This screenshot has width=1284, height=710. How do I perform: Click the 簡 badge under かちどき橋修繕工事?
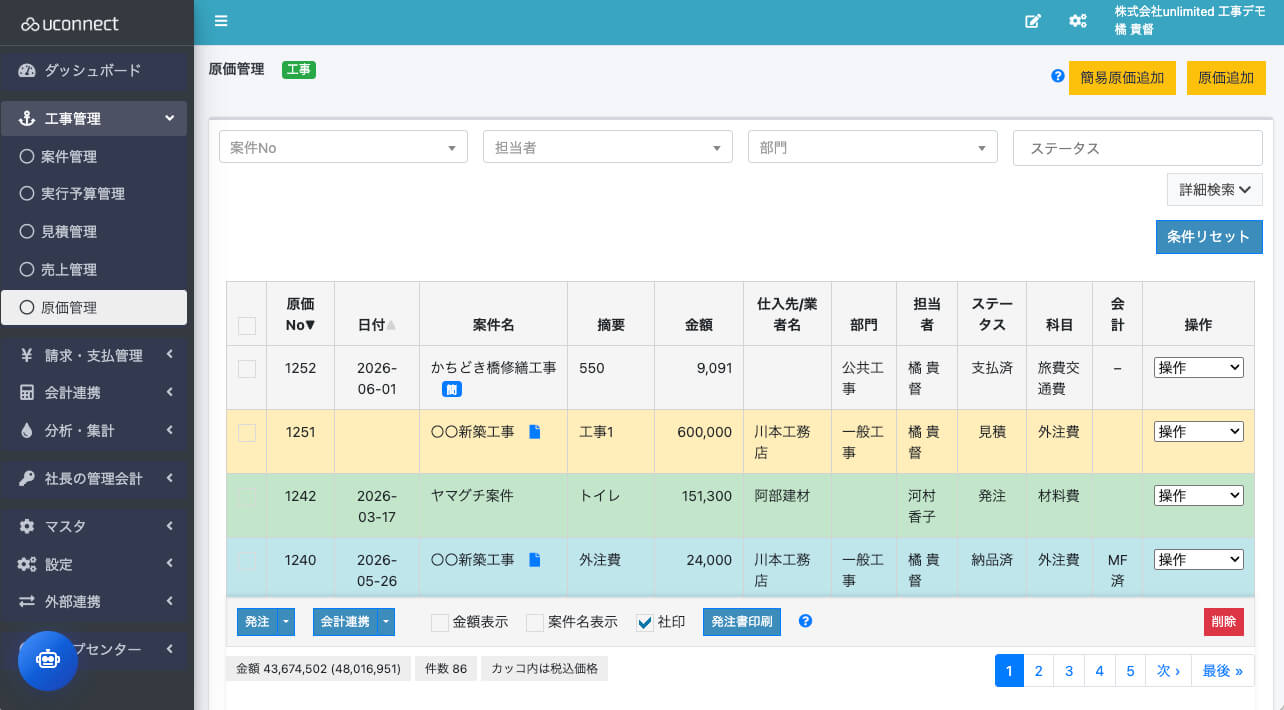click(452, 389)
